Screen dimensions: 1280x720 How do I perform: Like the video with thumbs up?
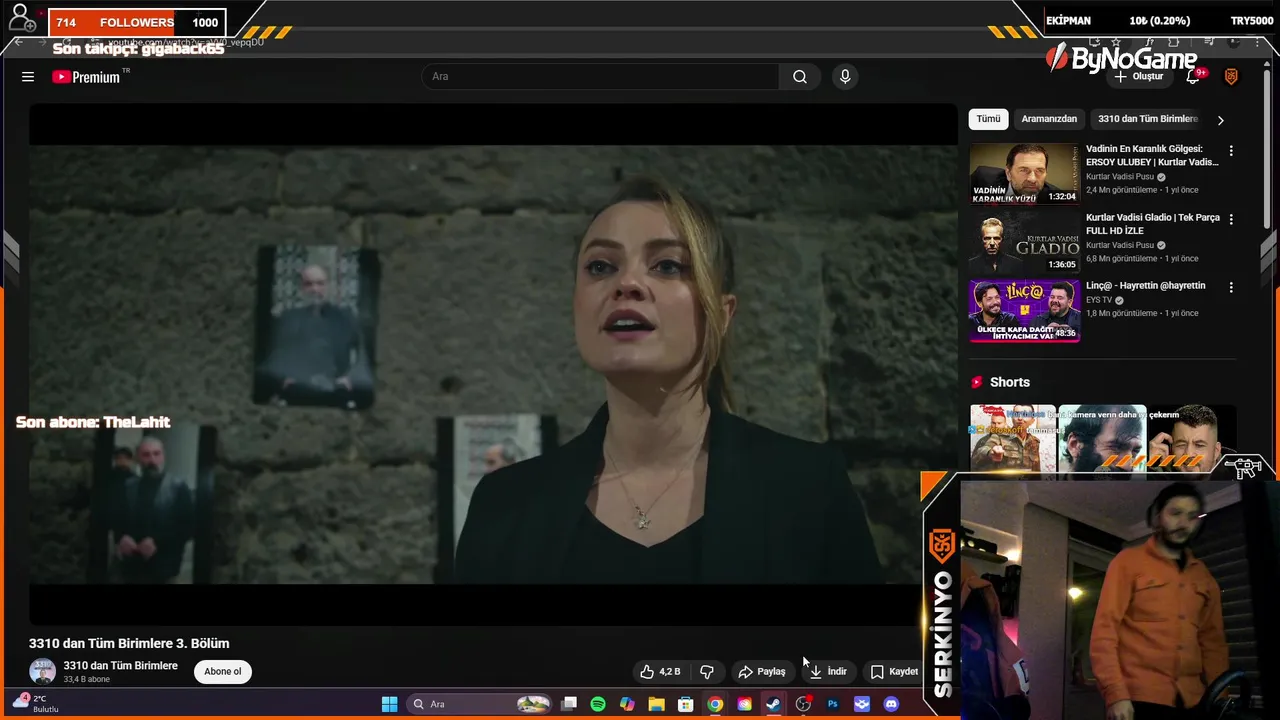click(660, 672)
